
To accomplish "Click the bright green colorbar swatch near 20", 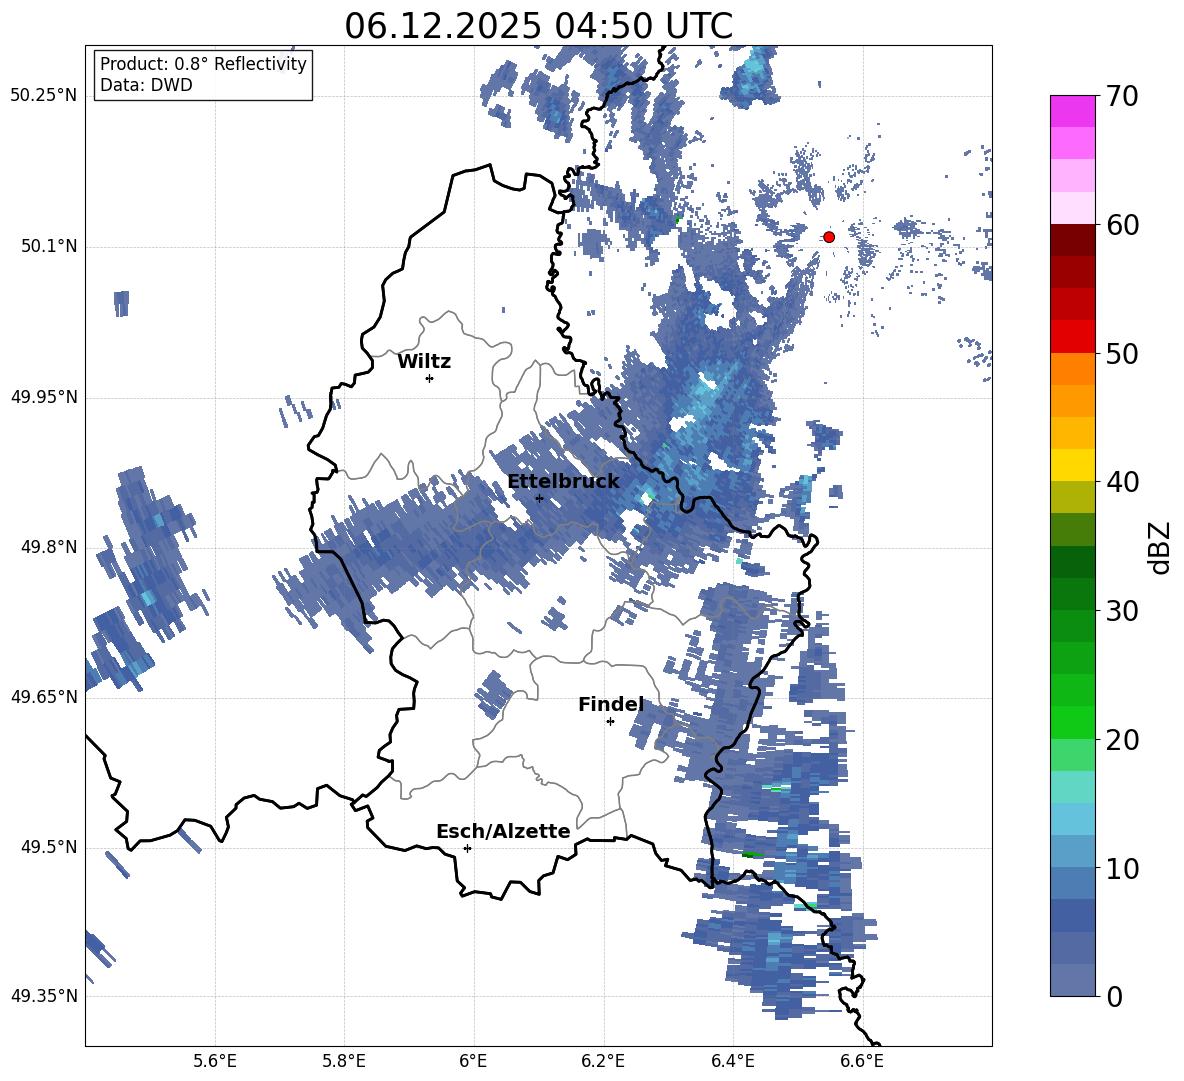I will 1073,722.
